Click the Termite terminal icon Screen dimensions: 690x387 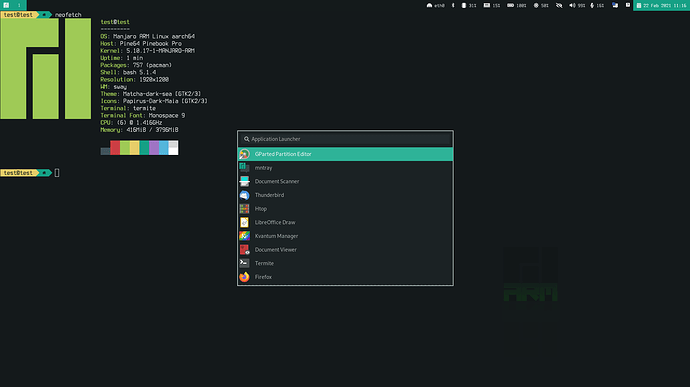(244, 263)
